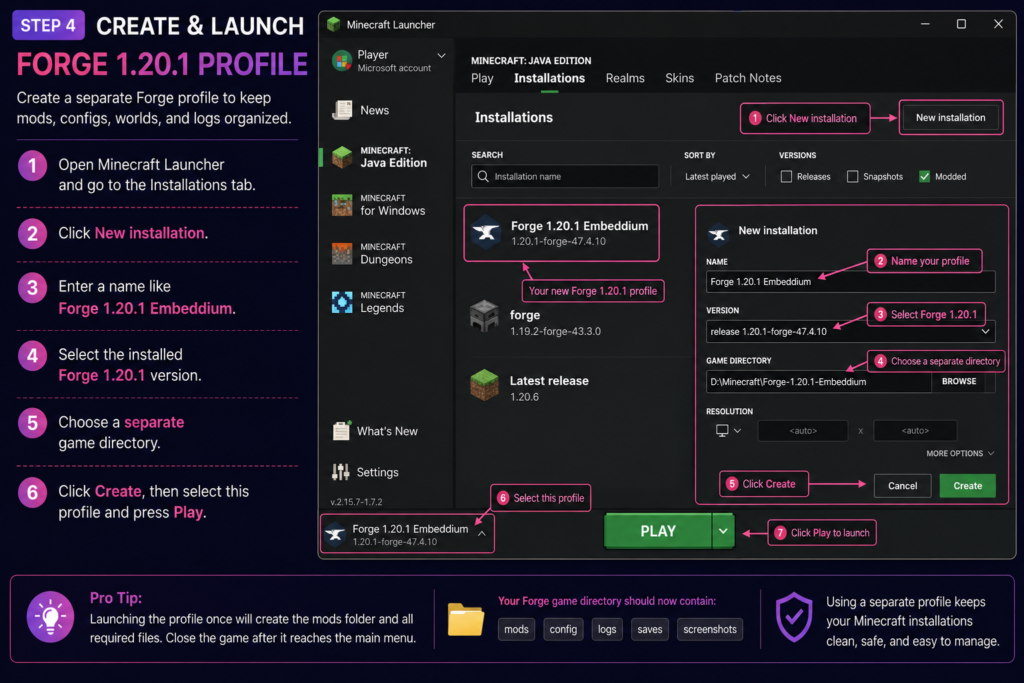Expand the Player account dropdown chevron

click(x=441, y=56)
